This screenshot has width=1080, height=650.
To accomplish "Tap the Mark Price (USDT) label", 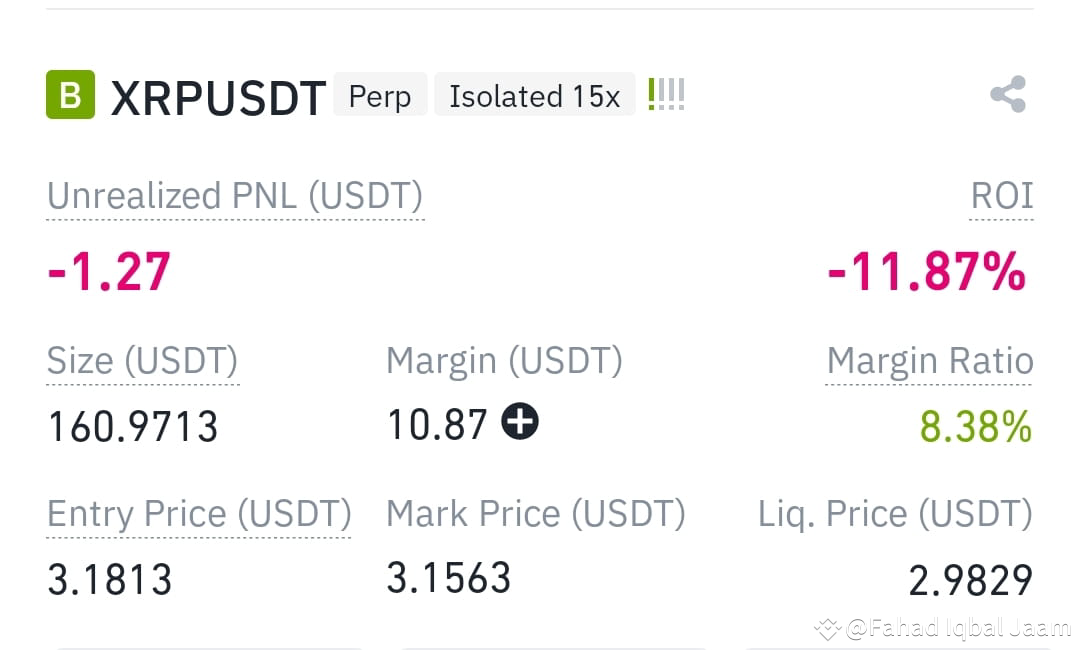I will coord(536,514).
